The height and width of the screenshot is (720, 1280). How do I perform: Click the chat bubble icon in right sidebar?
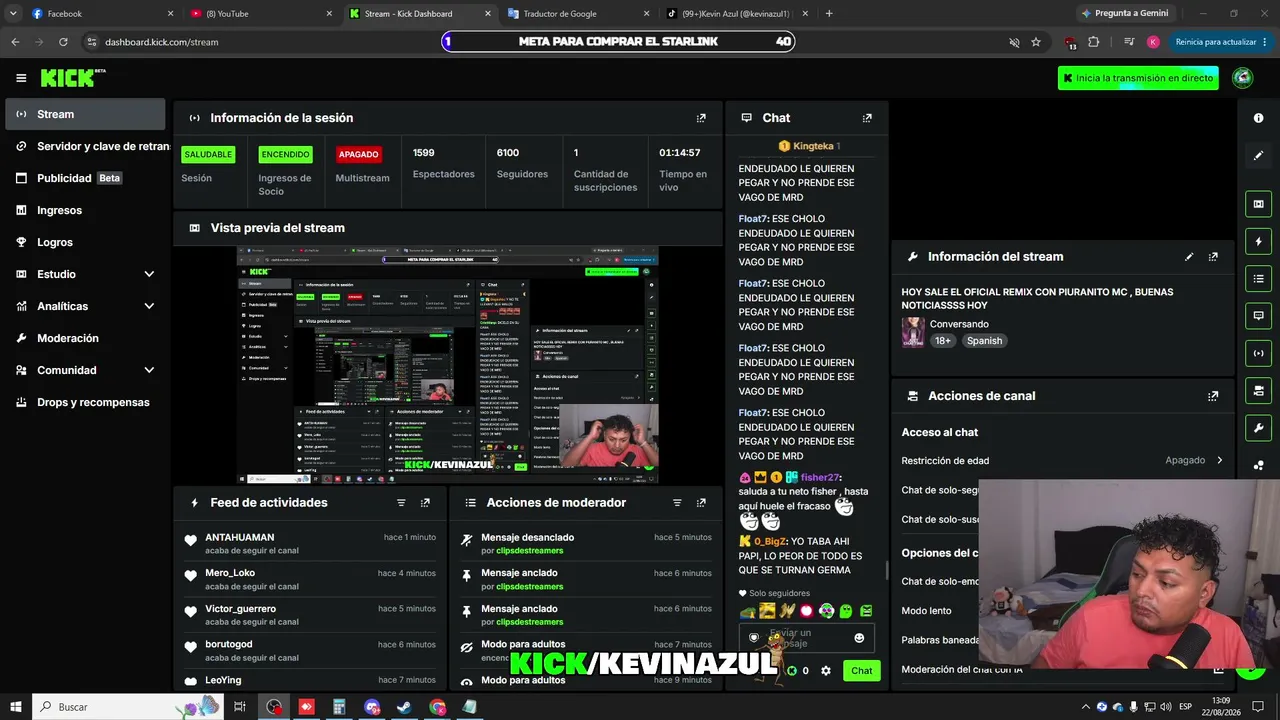(1258, 315)
